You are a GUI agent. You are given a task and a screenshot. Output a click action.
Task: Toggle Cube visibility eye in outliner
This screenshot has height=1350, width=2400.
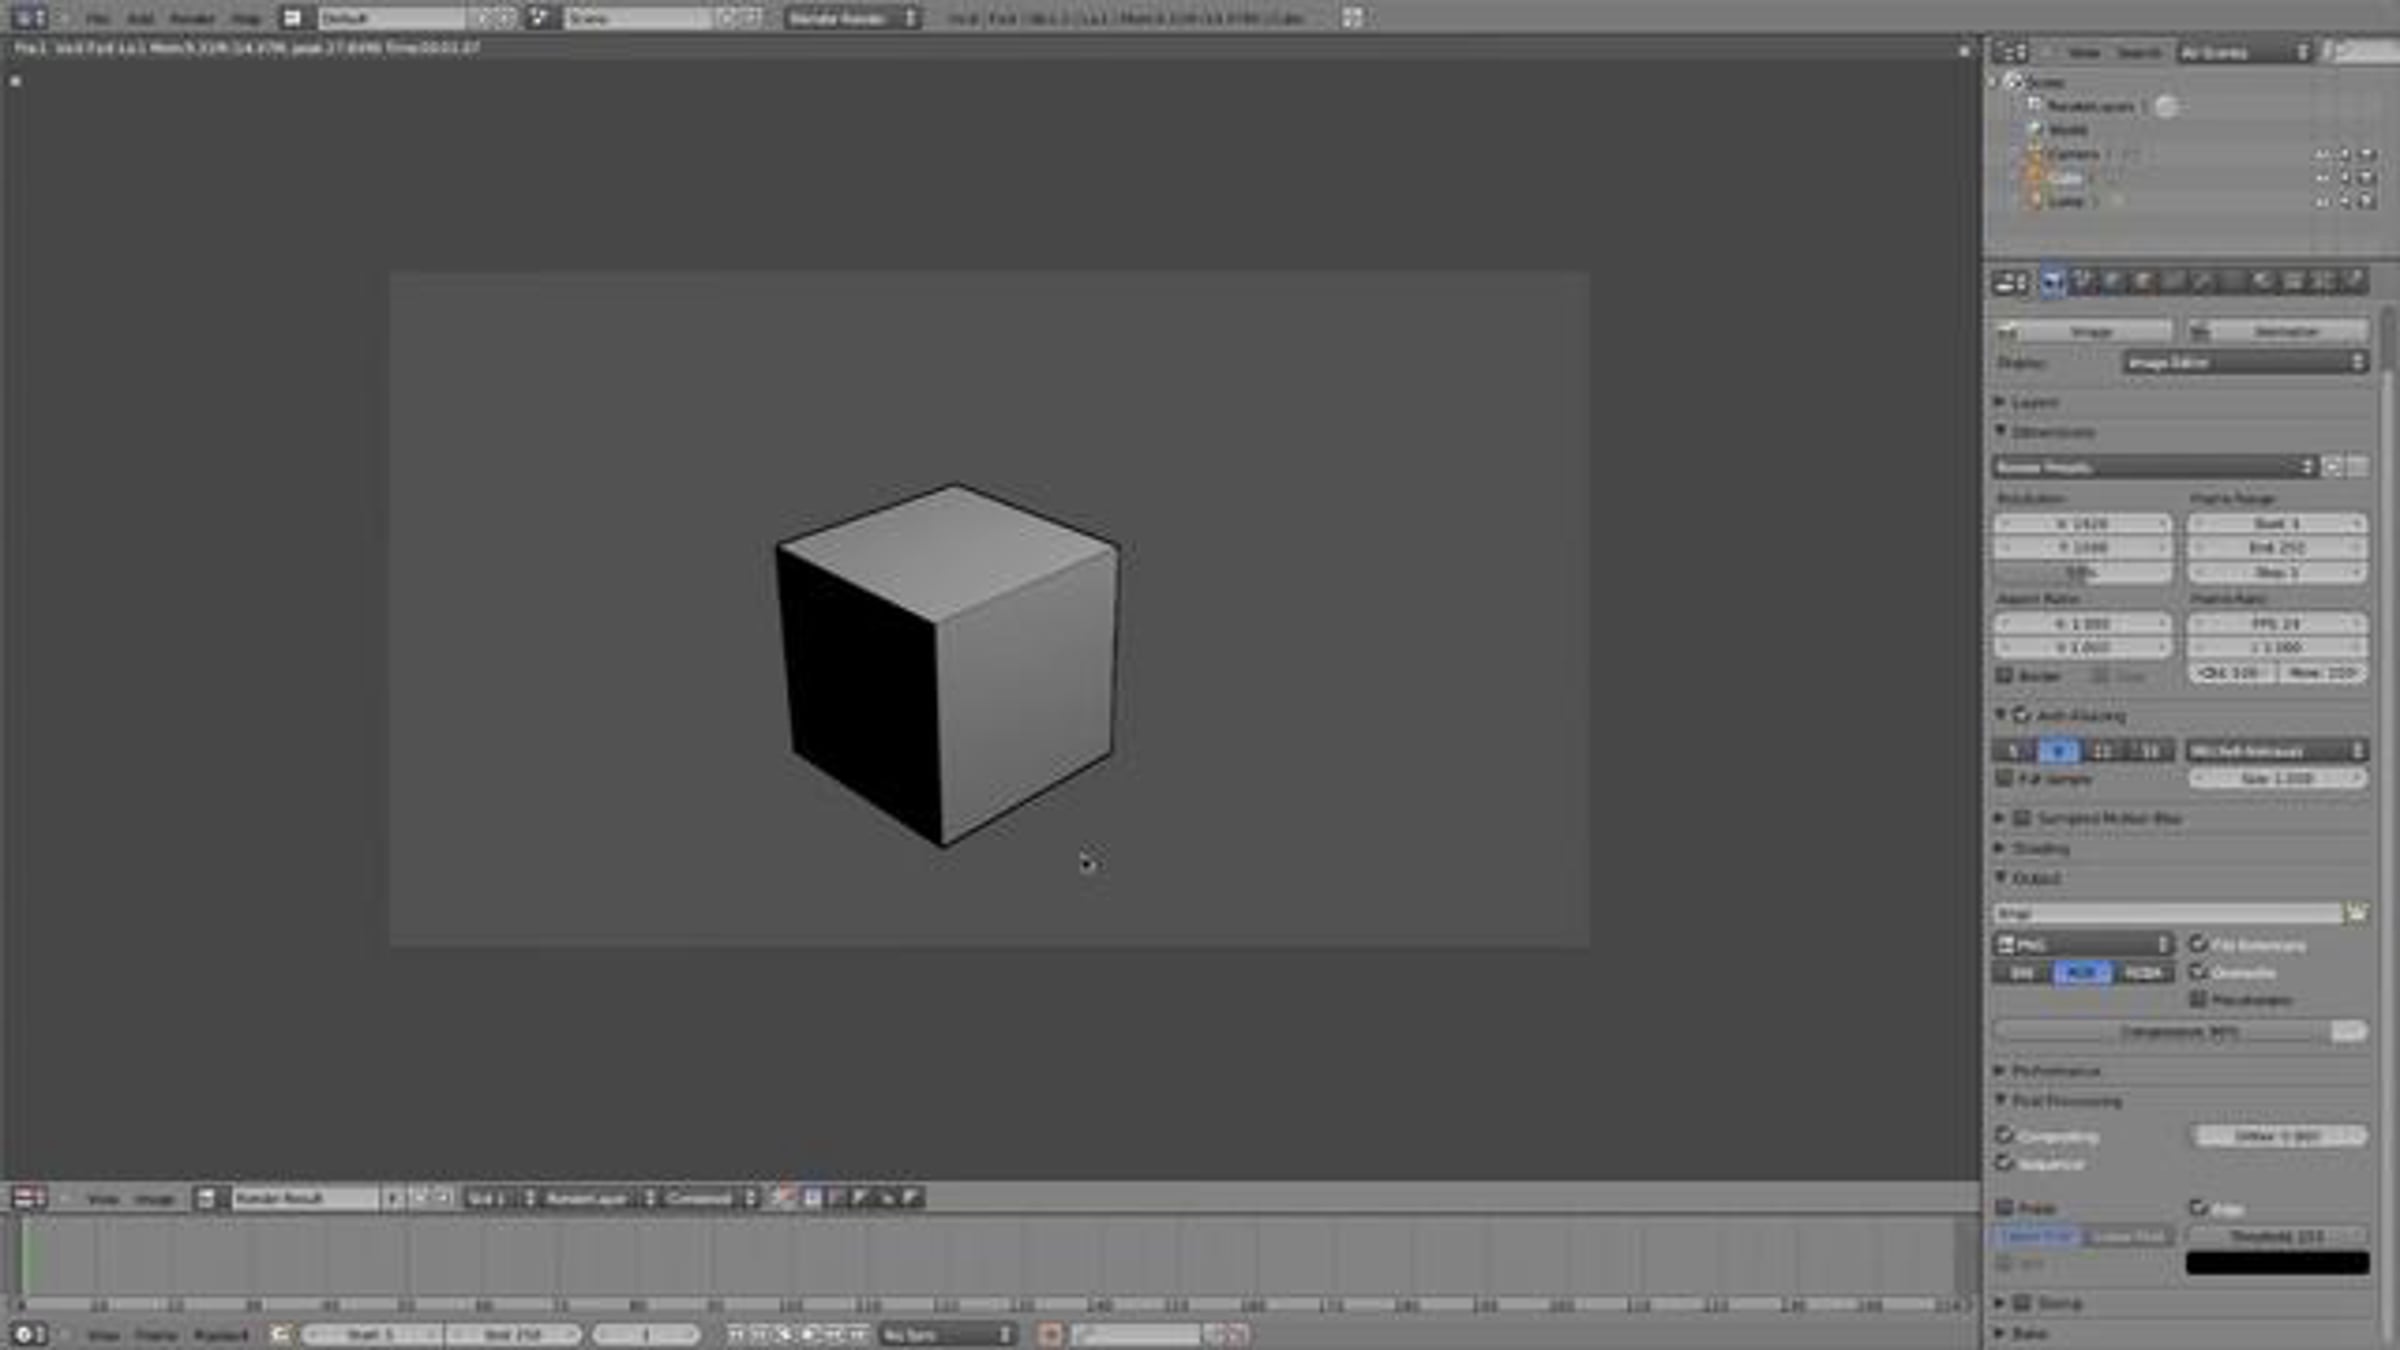click(x=2322, y=178)
